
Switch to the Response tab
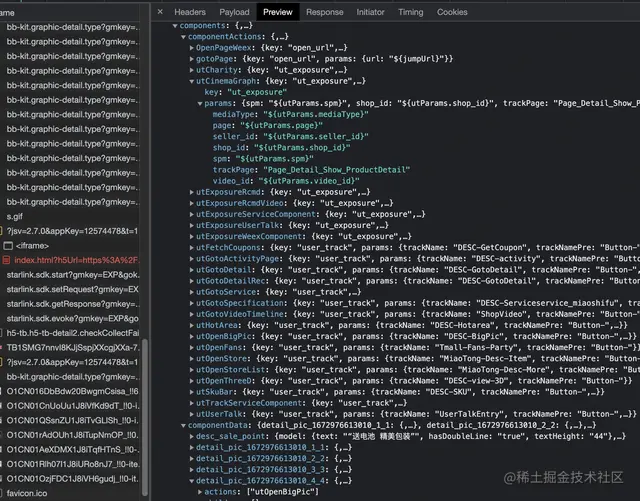pyautogui.click(x=324, y=12)
